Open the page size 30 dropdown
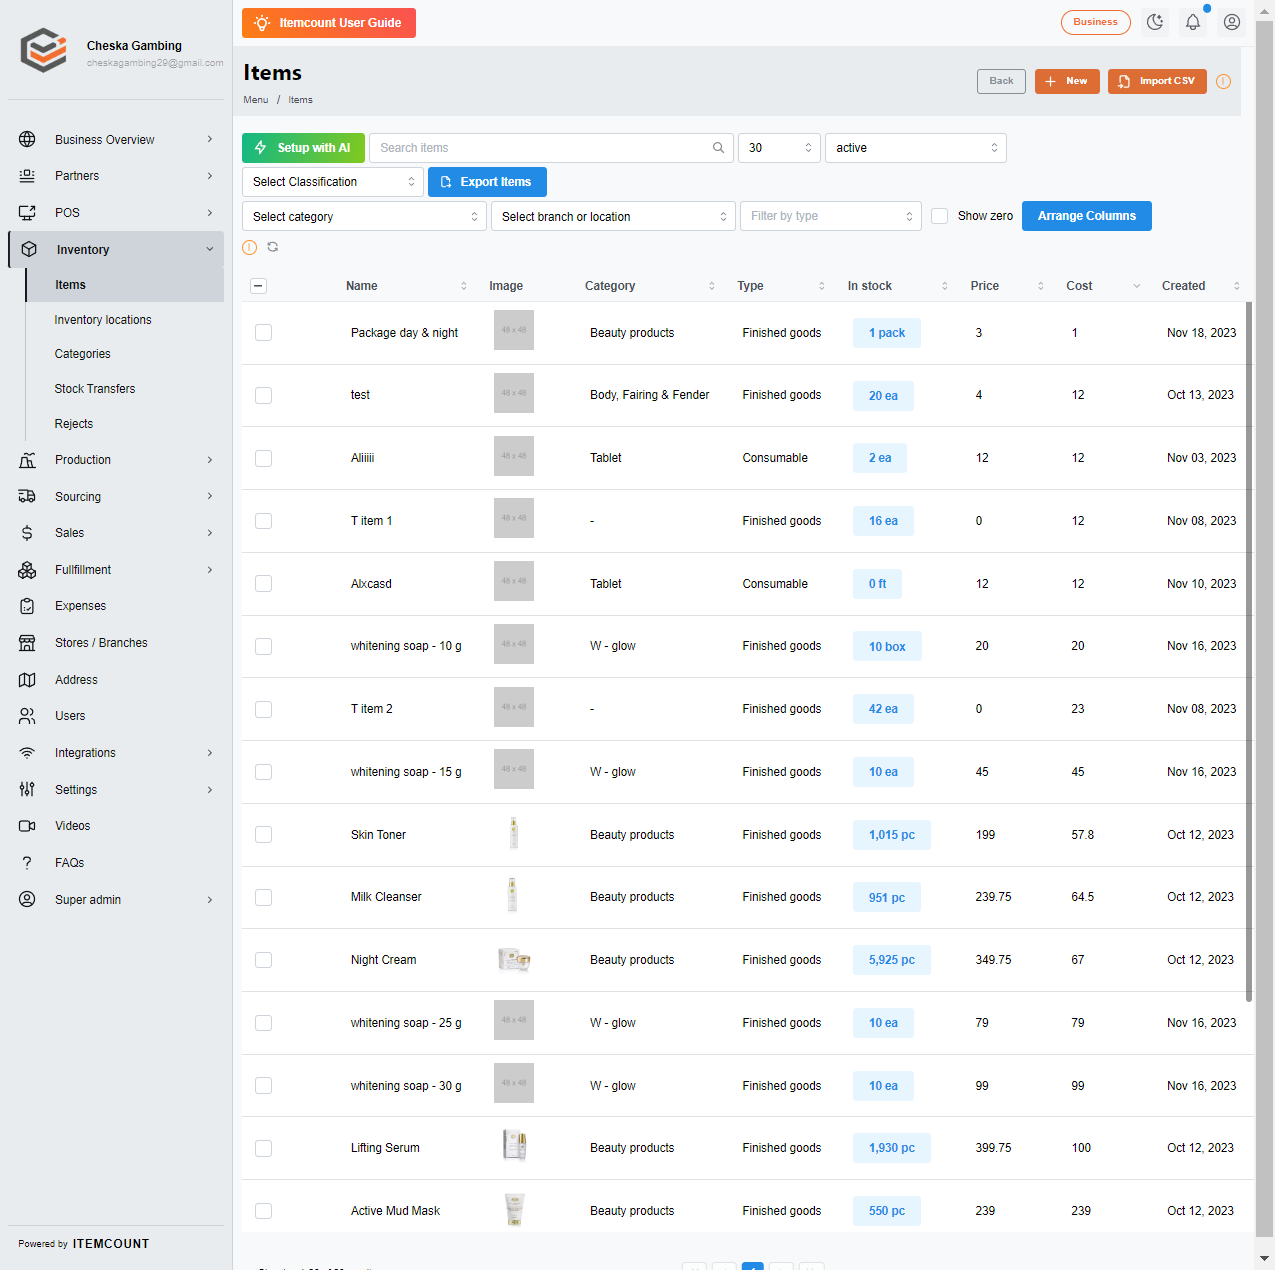This screenshot has width=1275, height=1270. [779, 148]
